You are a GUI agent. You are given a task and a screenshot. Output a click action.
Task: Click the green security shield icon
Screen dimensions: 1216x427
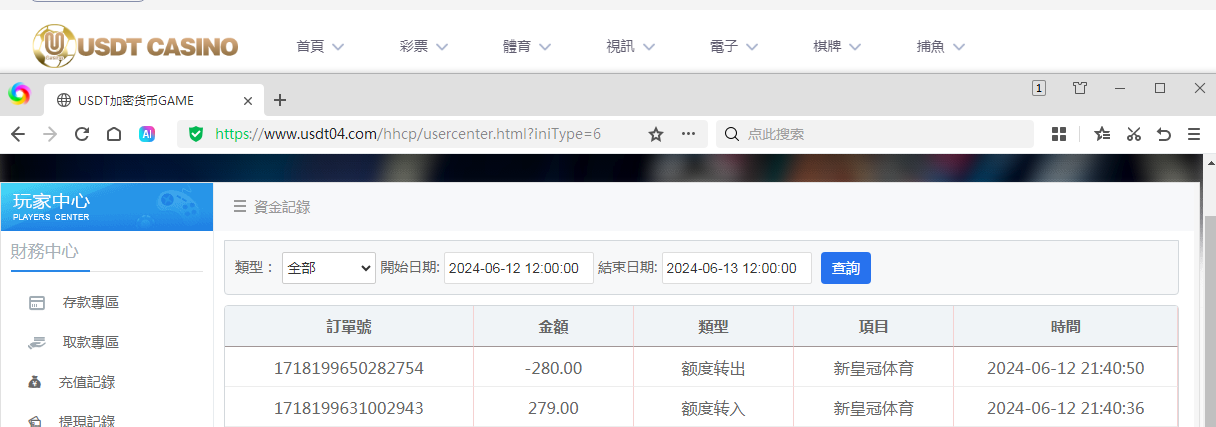(x=196, y=134)
